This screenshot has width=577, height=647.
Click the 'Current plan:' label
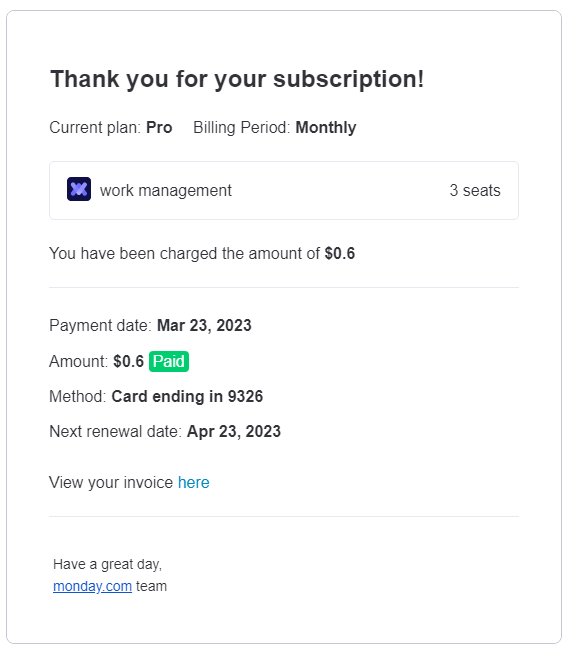[95, 128]
